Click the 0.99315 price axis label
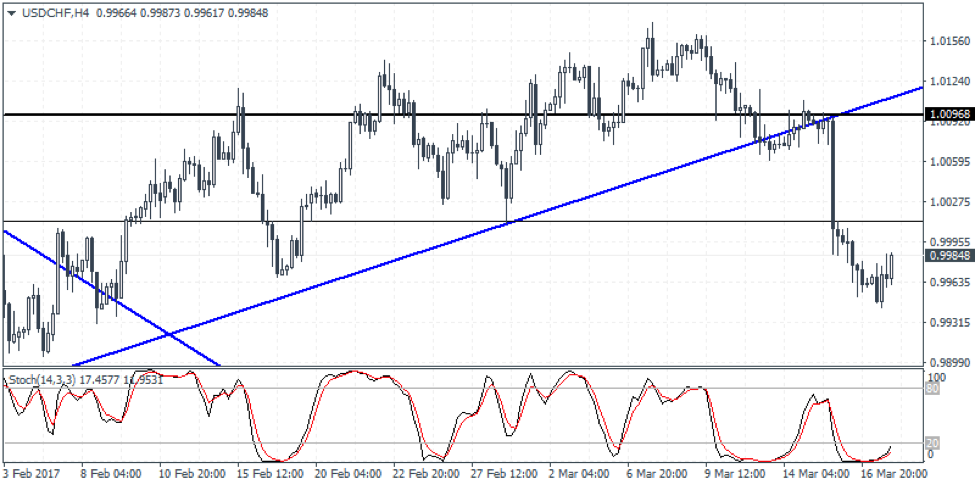 coord(948,323)
